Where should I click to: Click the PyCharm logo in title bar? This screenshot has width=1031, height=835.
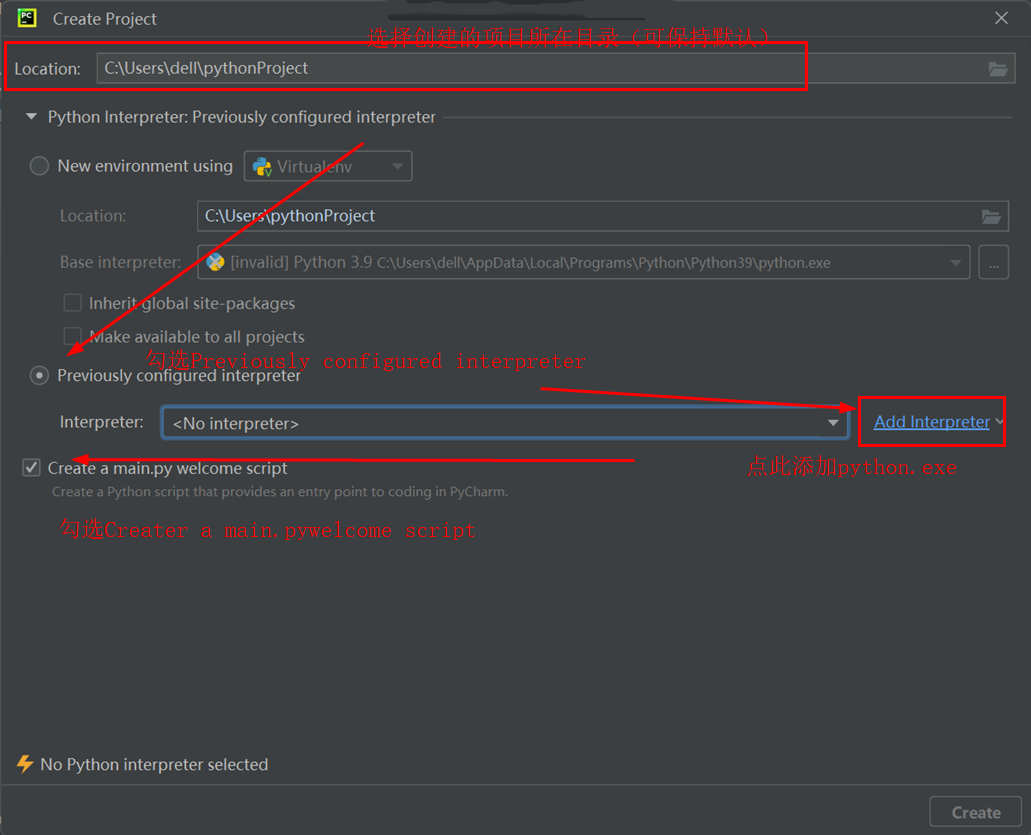27,18
